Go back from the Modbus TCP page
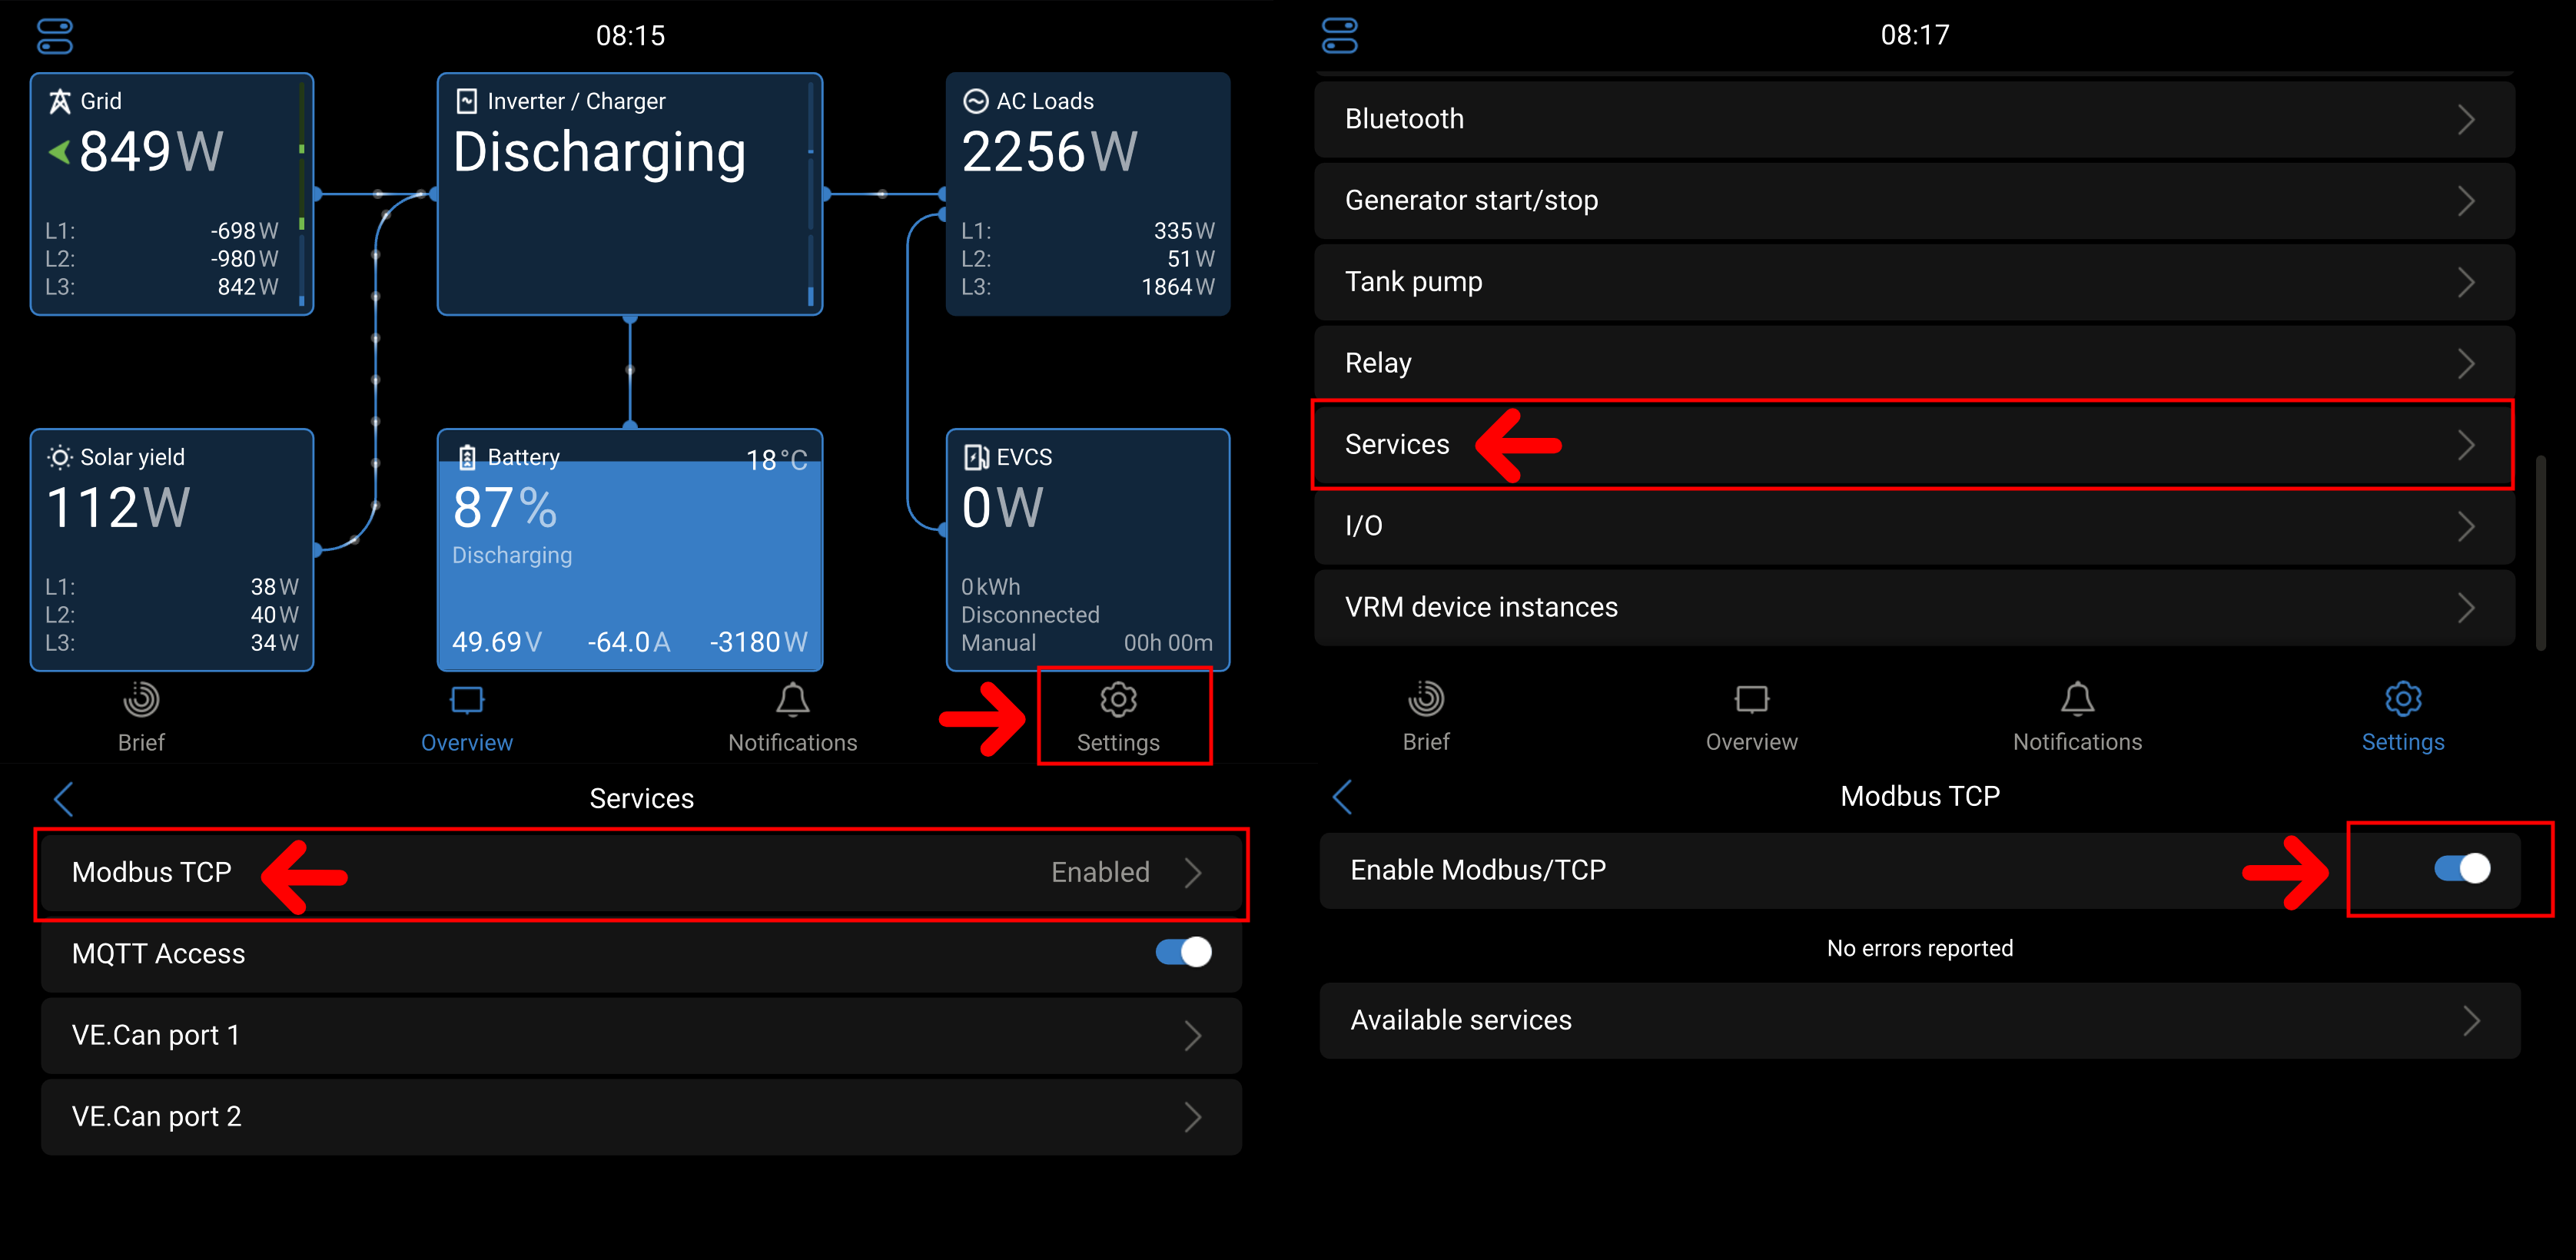The image size is (2576, 1260). [1343, 797]
